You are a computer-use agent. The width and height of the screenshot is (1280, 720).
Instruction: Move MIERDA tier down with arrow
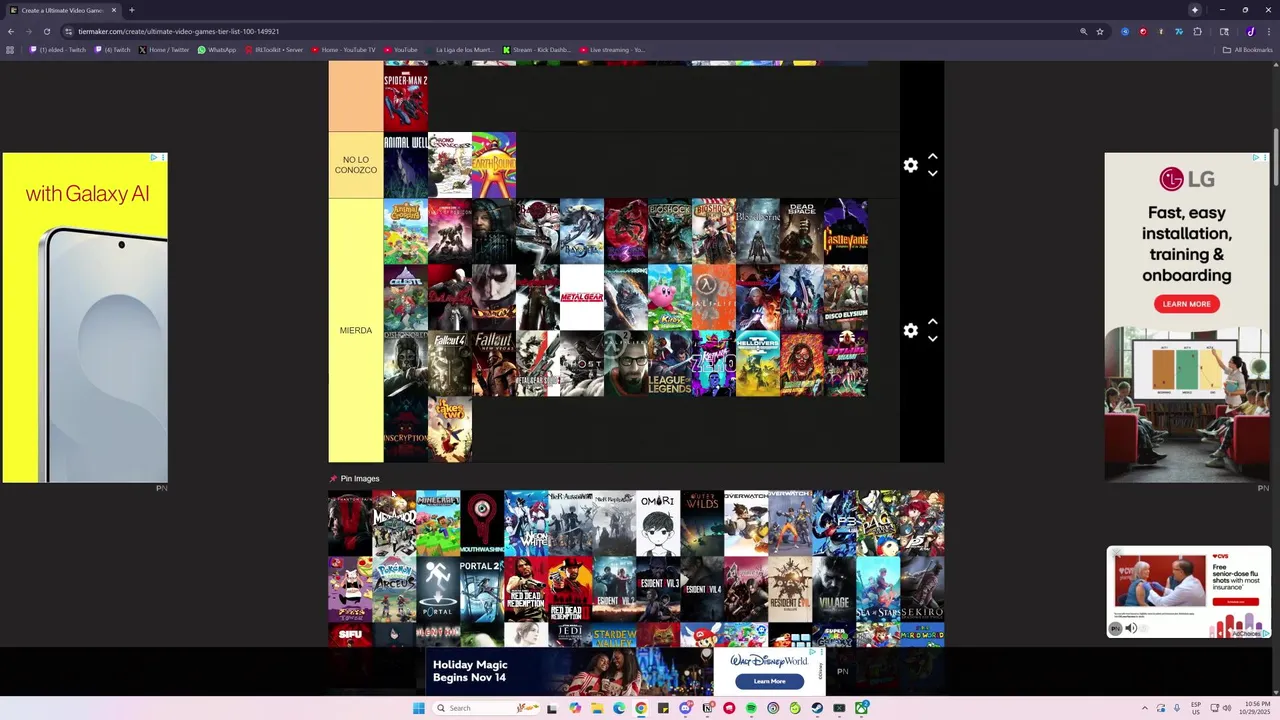[x=932, y=339]
